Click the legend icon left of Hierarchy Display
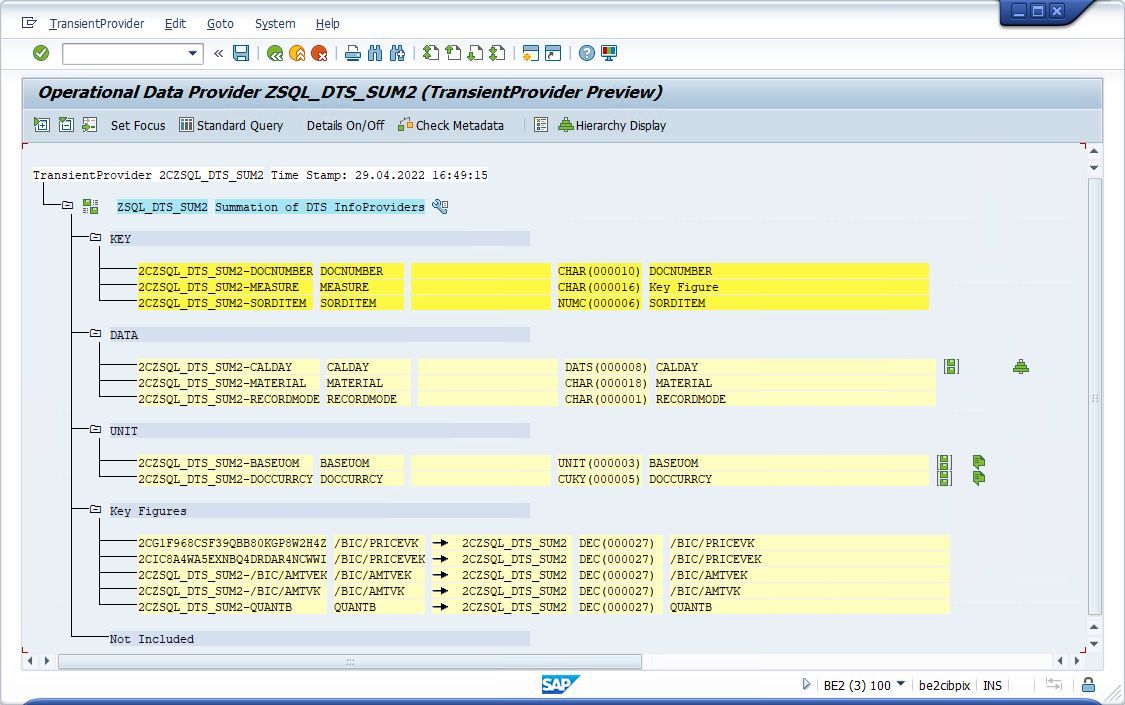The height and width of the screenshot is (705, 1125). [541, 125]
